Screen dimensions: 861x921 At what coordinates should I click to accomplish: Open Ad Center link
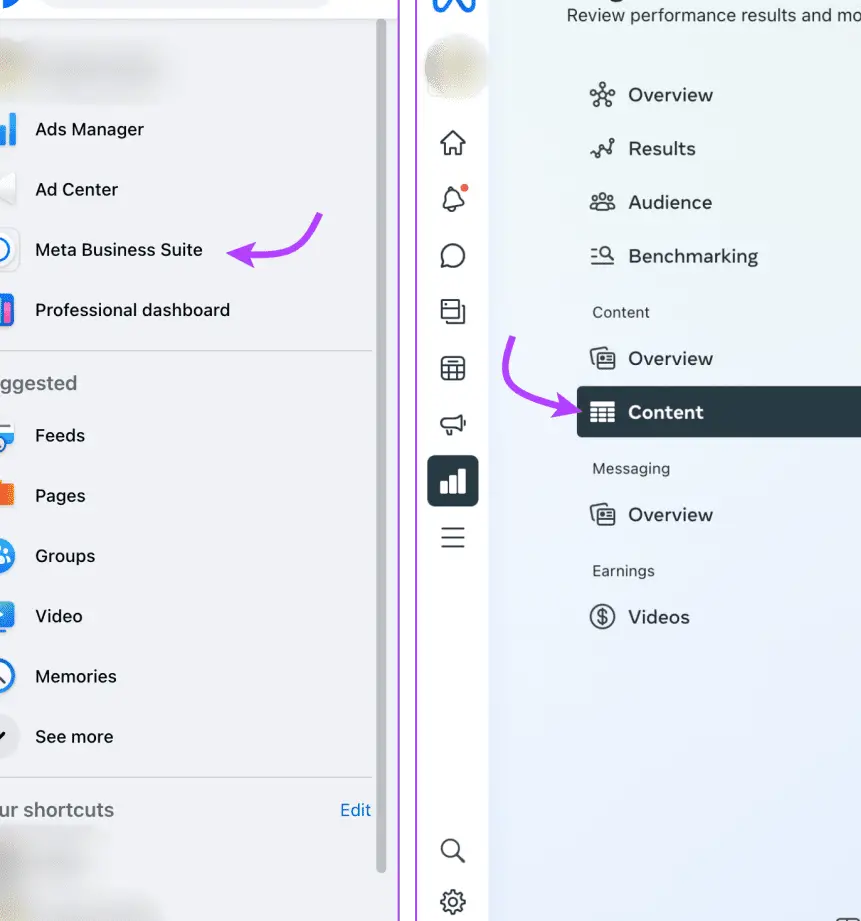point(76,189)
